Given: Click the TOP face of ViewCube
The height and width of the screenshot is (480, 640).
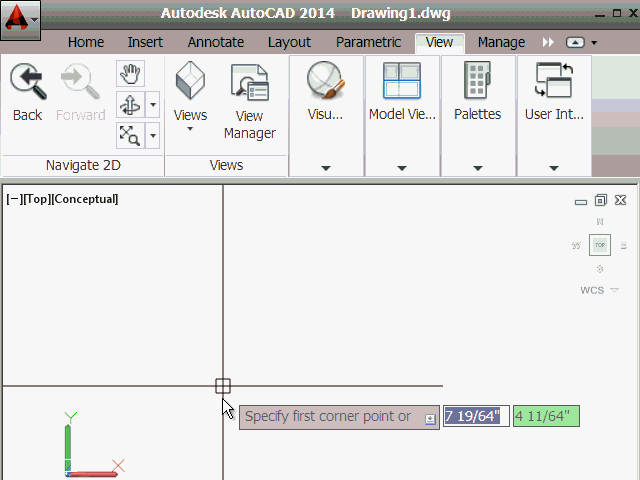Looking at the screenshot, I should point(600,245).
